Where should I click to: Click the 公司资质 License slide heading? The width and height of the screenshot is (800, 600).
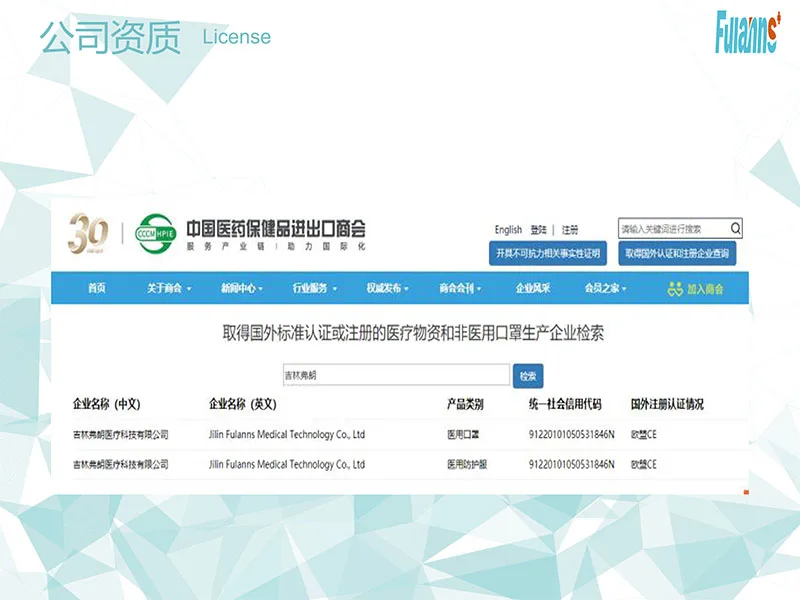click(156, 37)
